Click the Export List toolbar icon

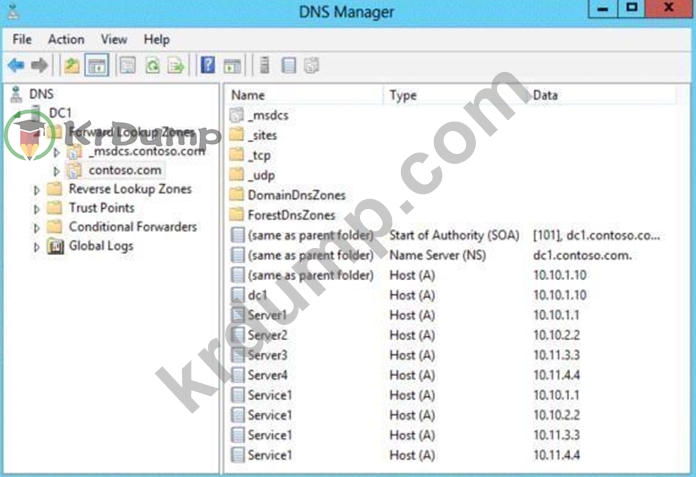[176, 66]
